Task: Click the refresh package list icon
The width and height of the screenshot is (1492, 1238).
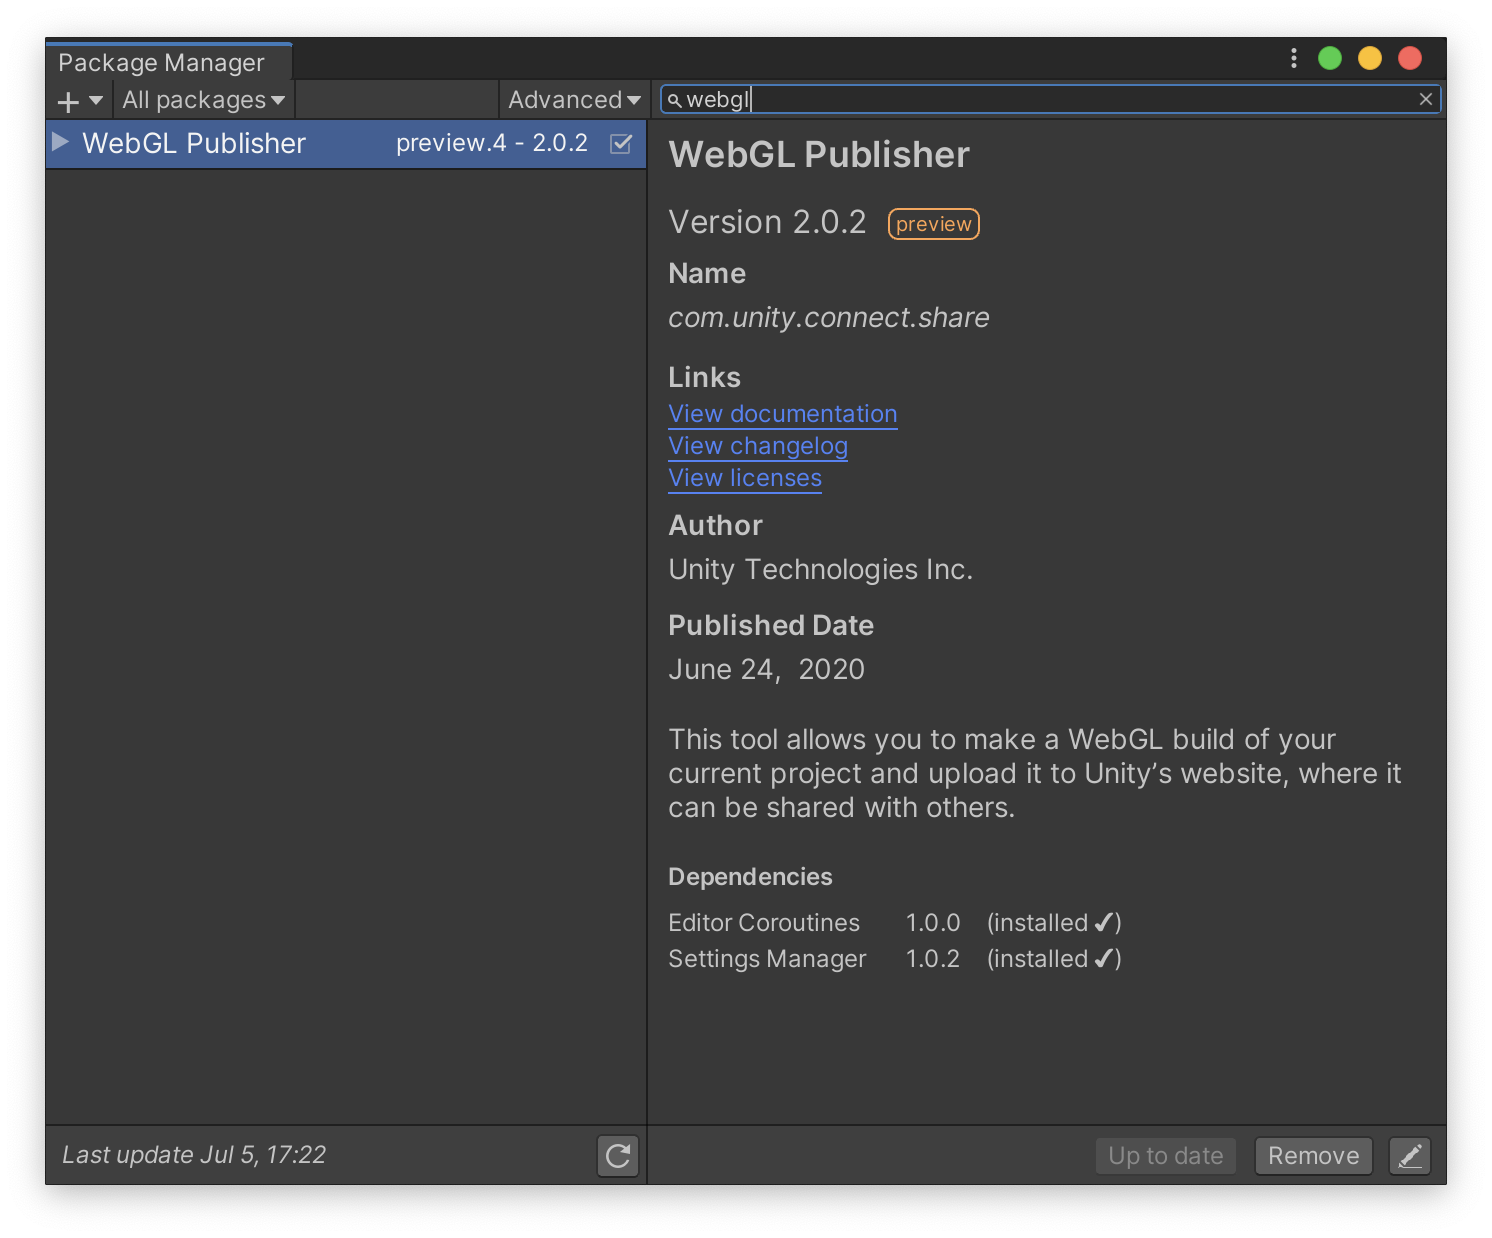Action: 618,1156
